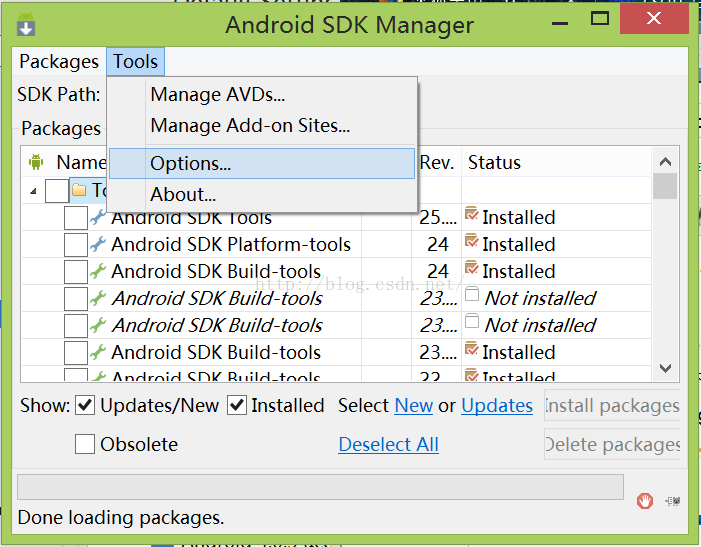
Task: Click Installed status text of Platform-tools row
Action: coord(519,244)
